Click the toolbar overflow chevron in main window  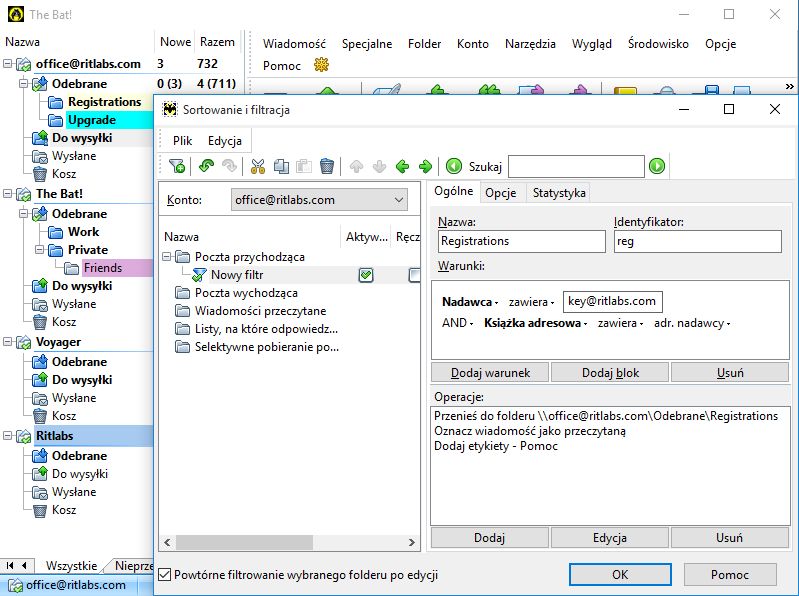[789, 86]
